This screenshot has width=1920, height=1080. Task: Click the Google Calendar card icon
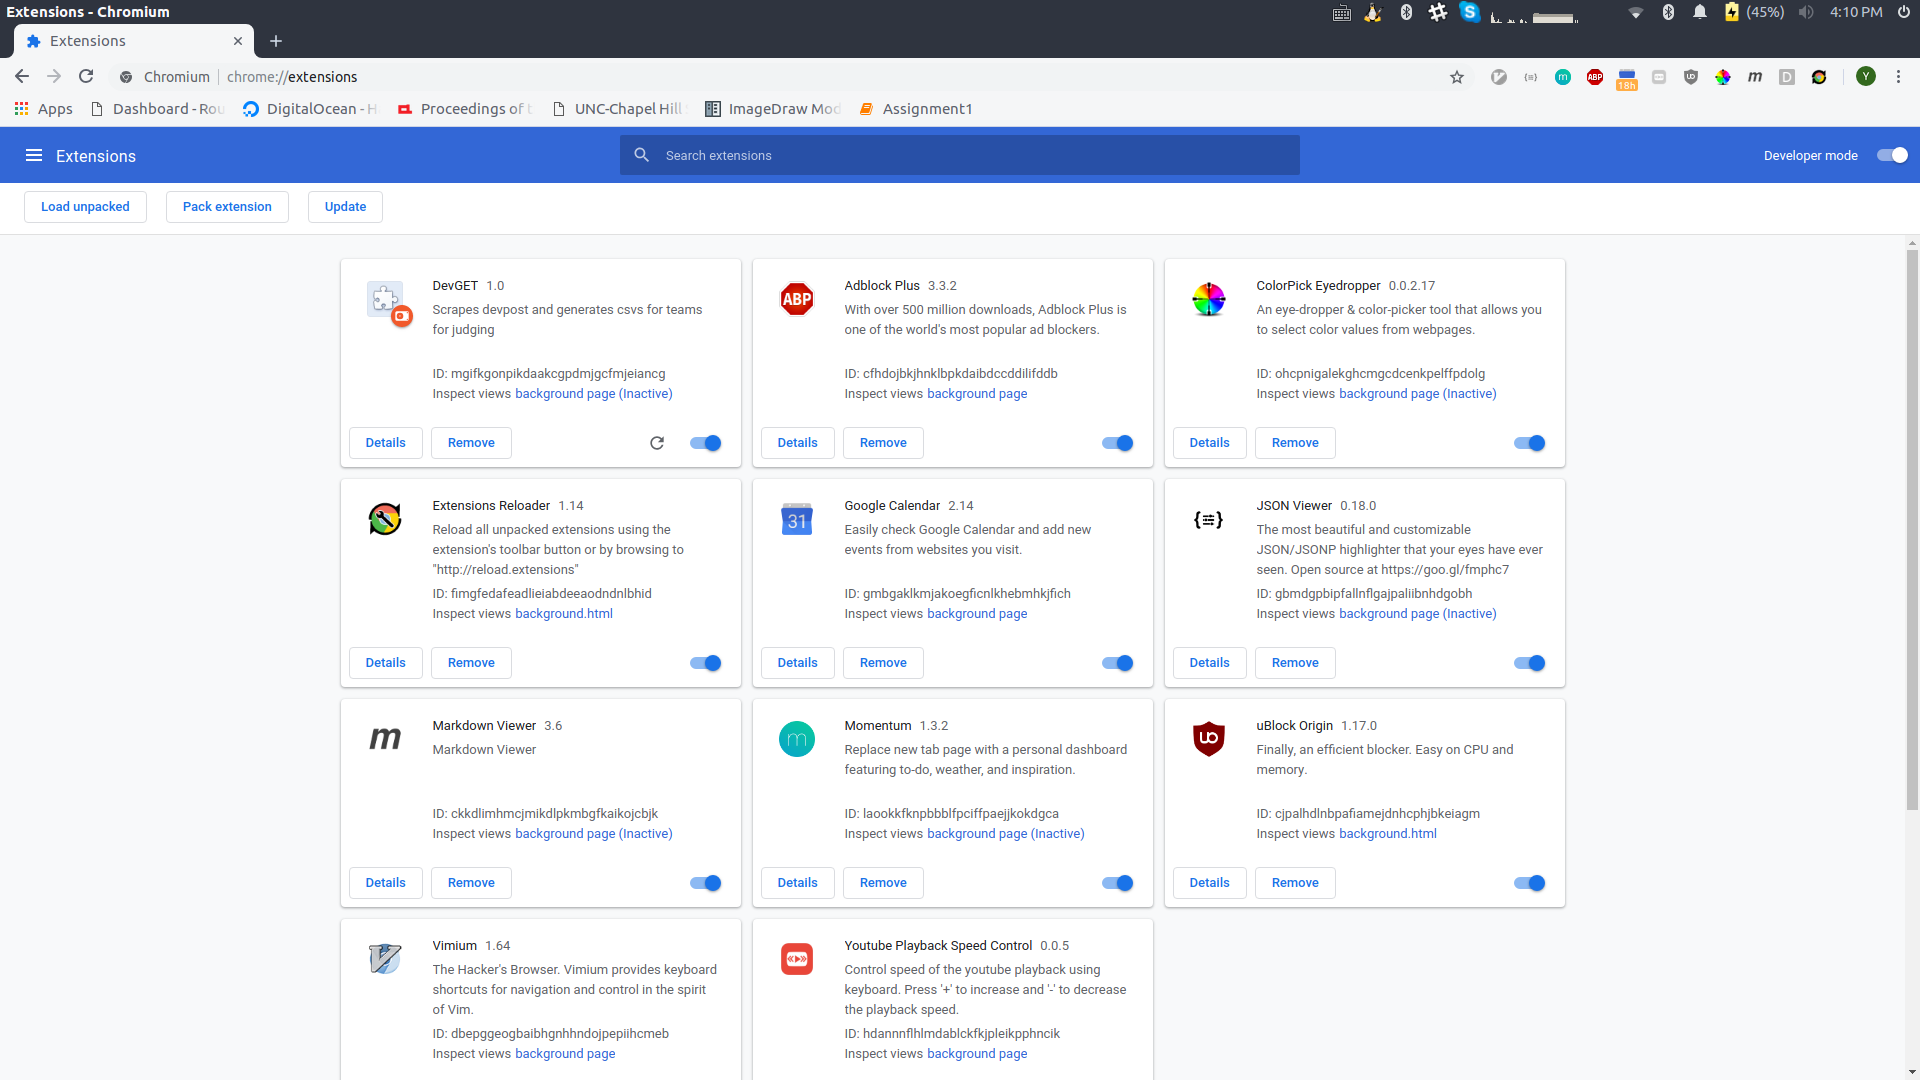(x=797, y=519)
